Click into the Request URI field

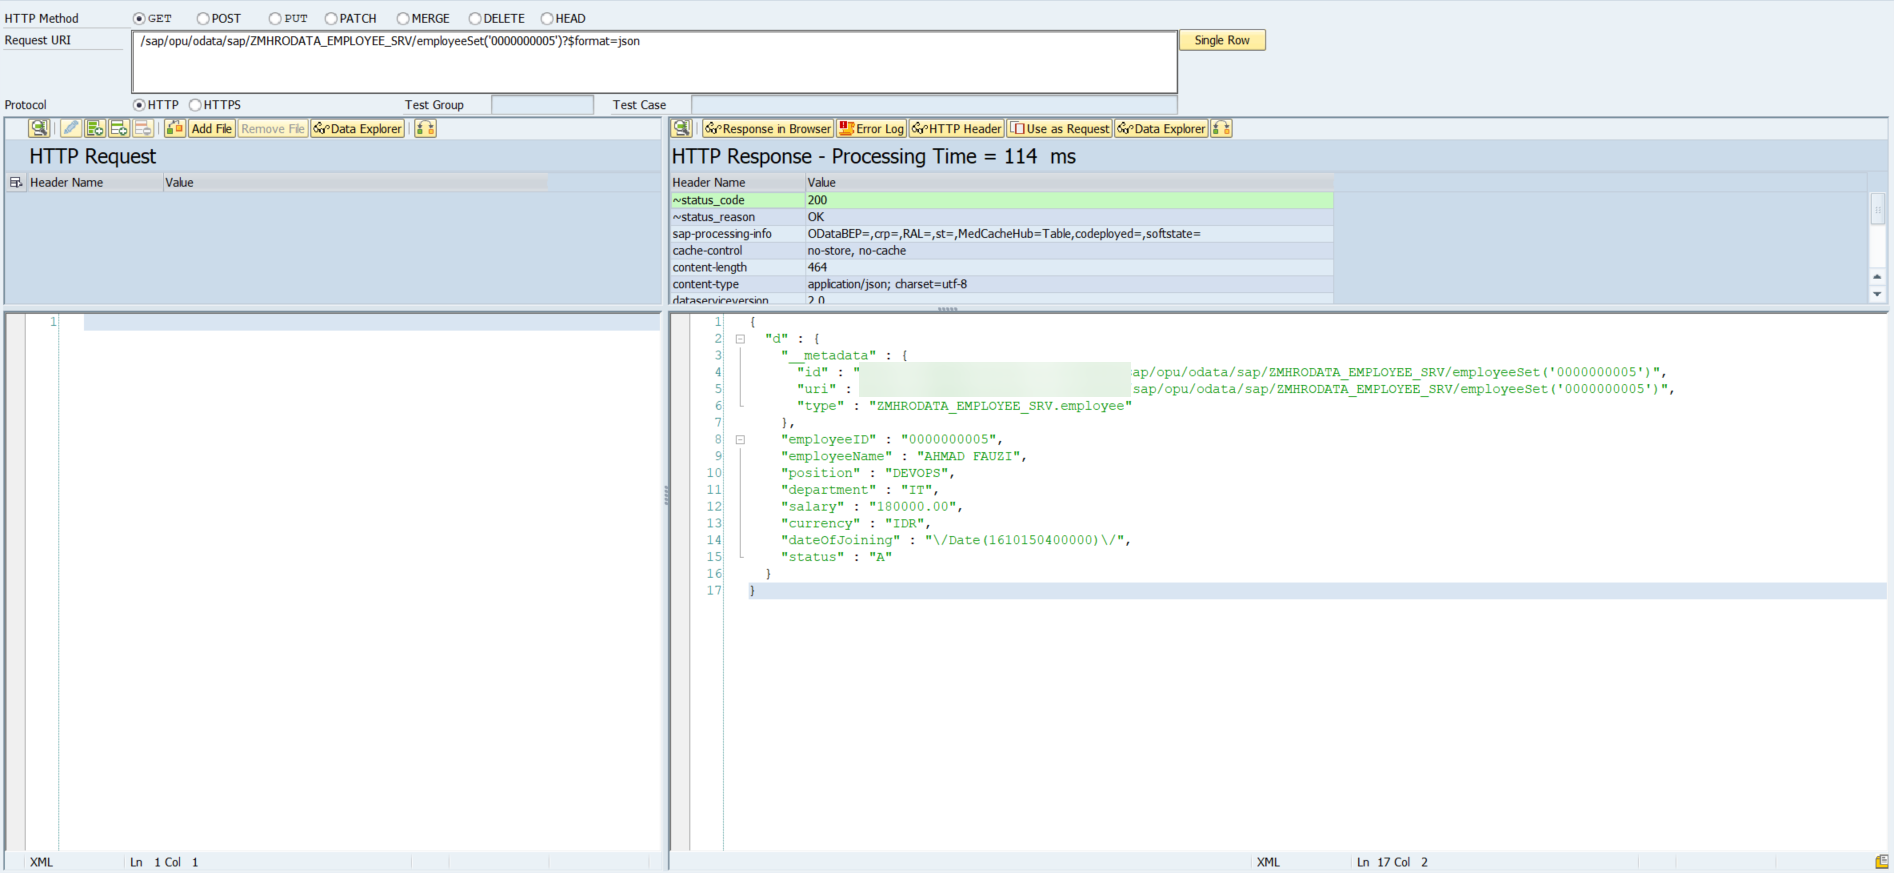pos(654,62)
